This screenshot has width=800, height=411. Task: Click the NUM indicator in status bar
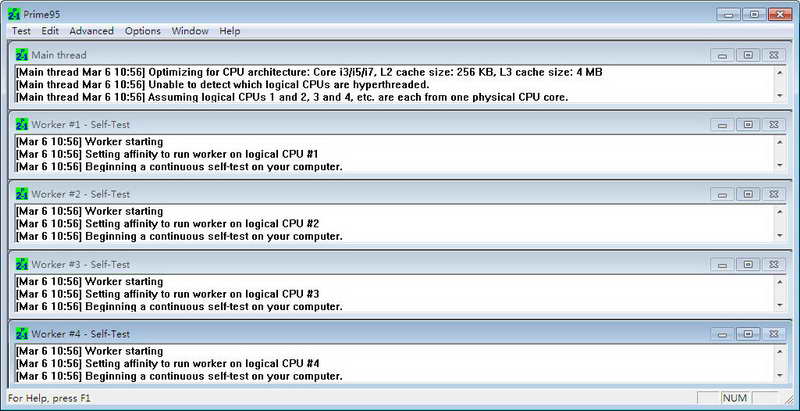pyautogui.click(x=735, y=398)
